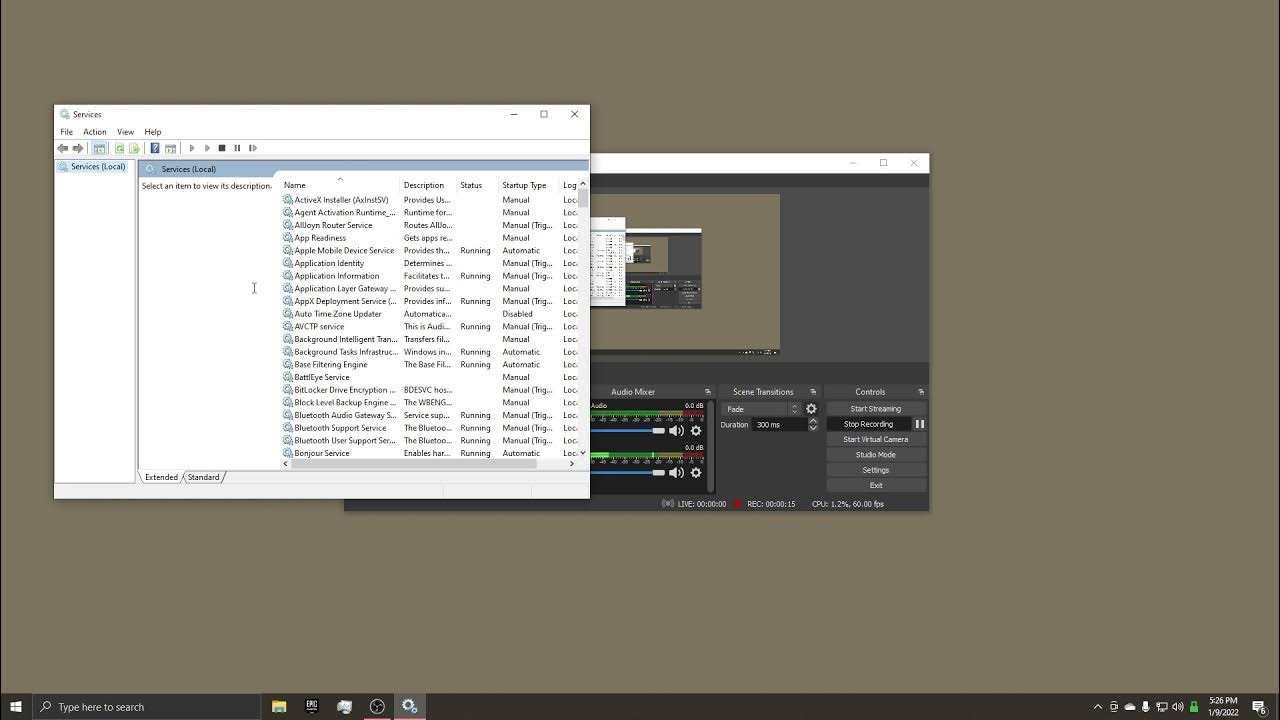Viewport: 1280px width, 720px height.
Task: Click the Duration 300 ms input field
Action: 779,424
